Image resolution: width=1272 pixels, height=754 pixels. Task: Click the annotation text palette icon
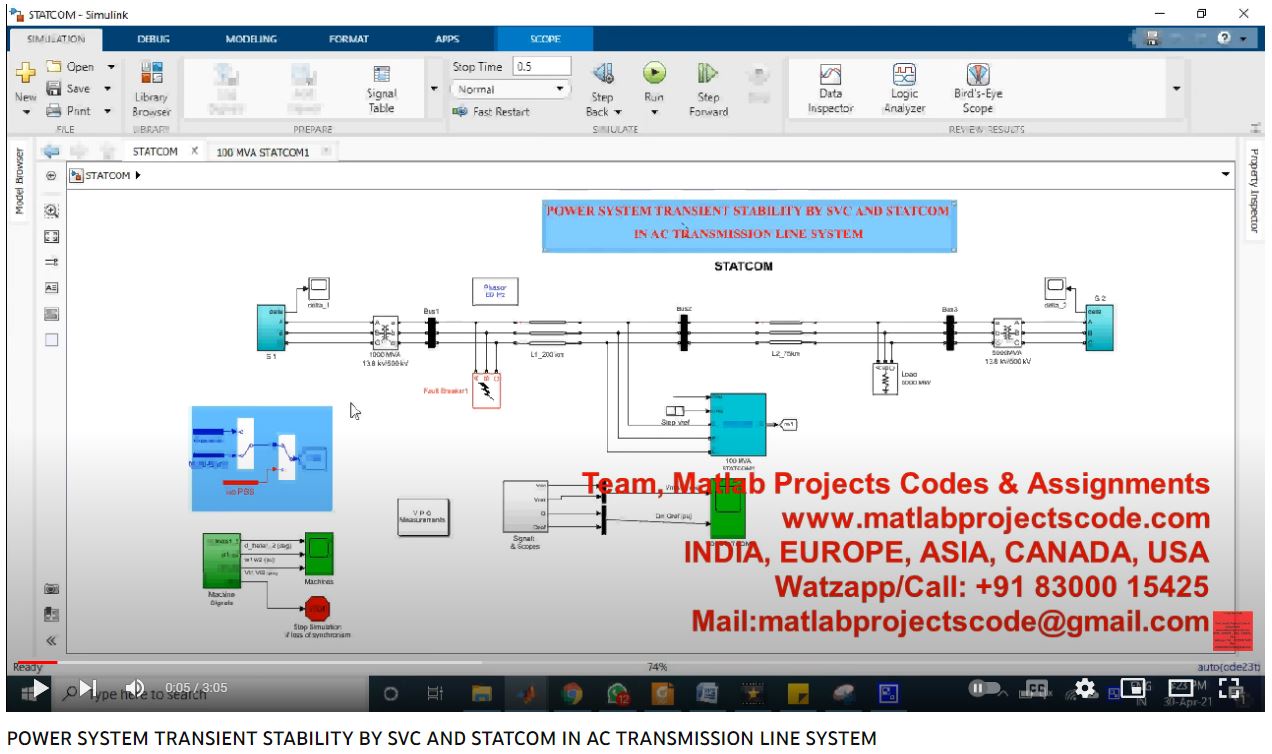[x=52, y=287]
